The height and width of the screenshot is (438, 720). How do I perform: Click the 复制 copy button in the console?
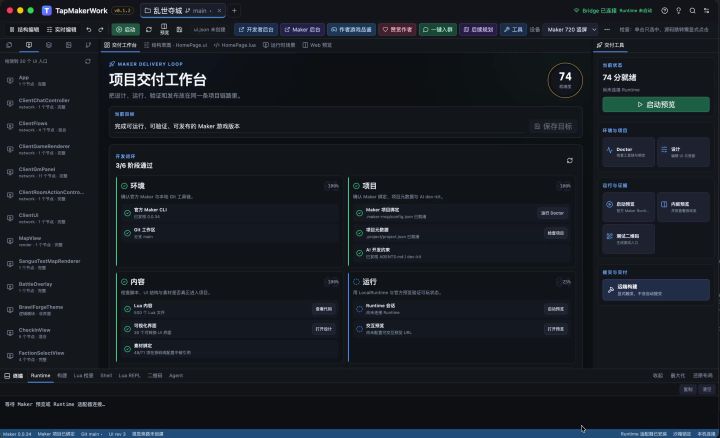pos(688,389)
